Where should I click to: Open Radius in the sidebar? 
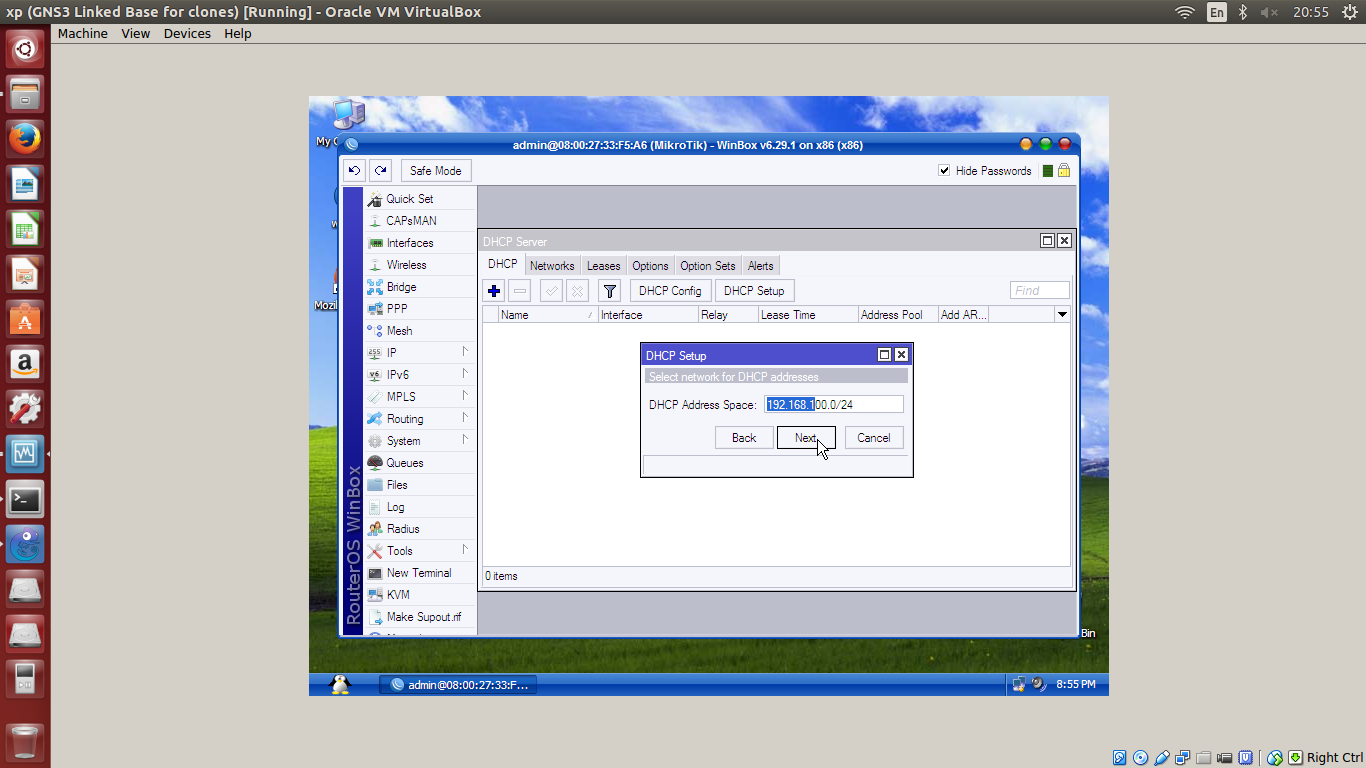coord(420,529)
